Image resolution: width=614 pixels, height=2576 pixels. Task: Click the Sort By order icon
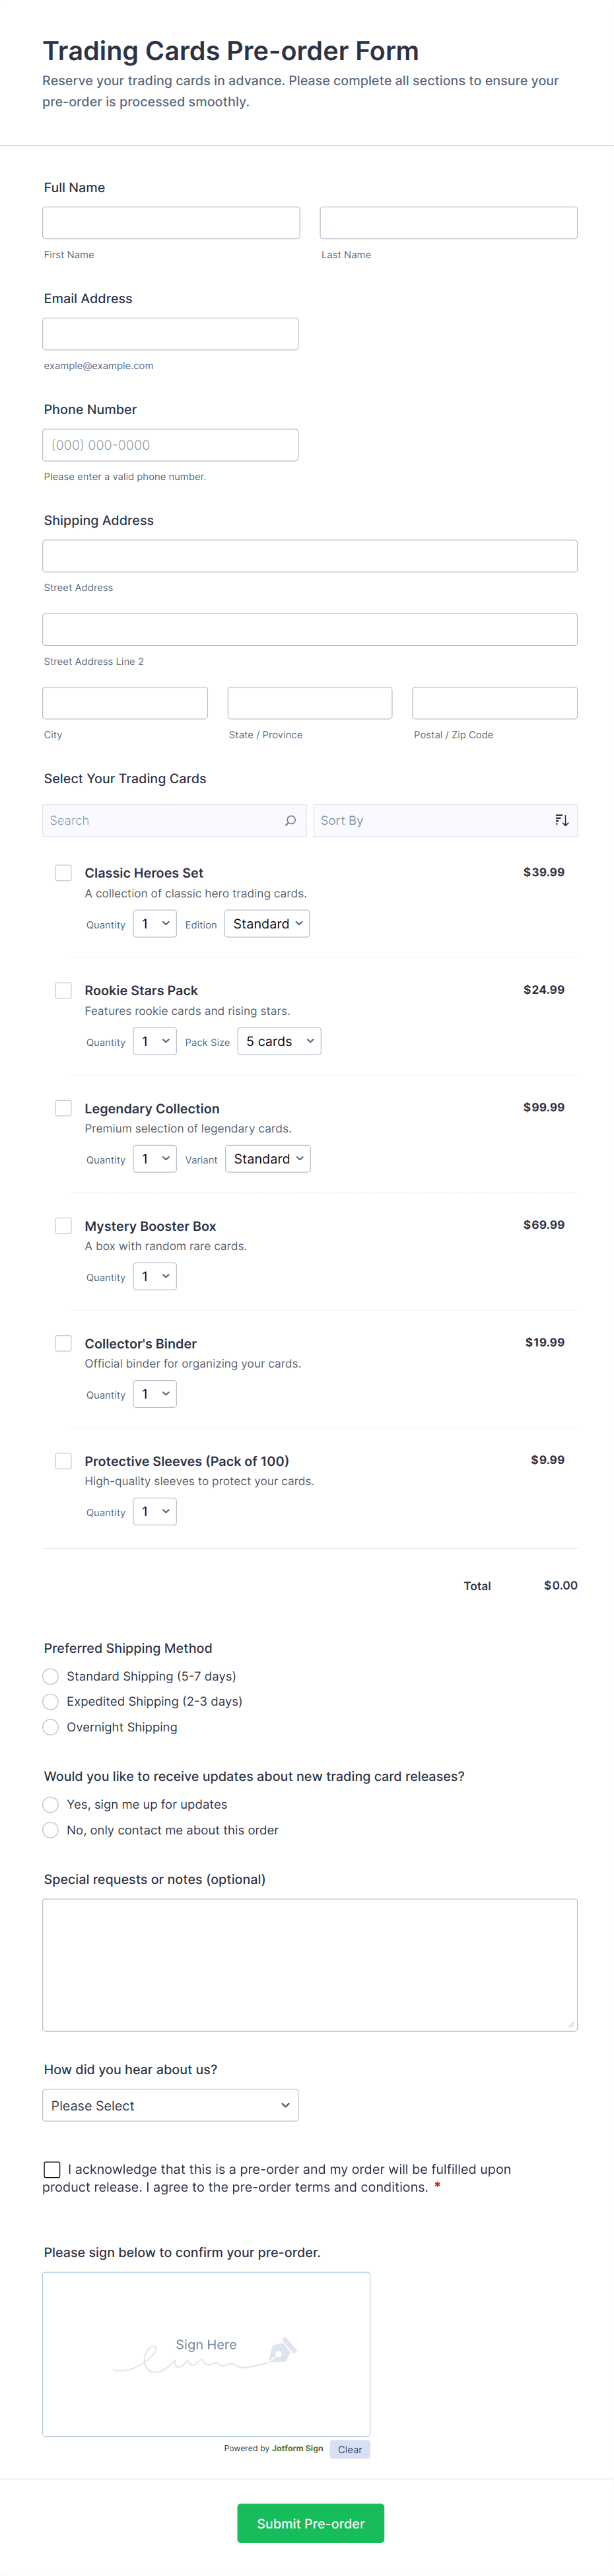pos(561,820)
